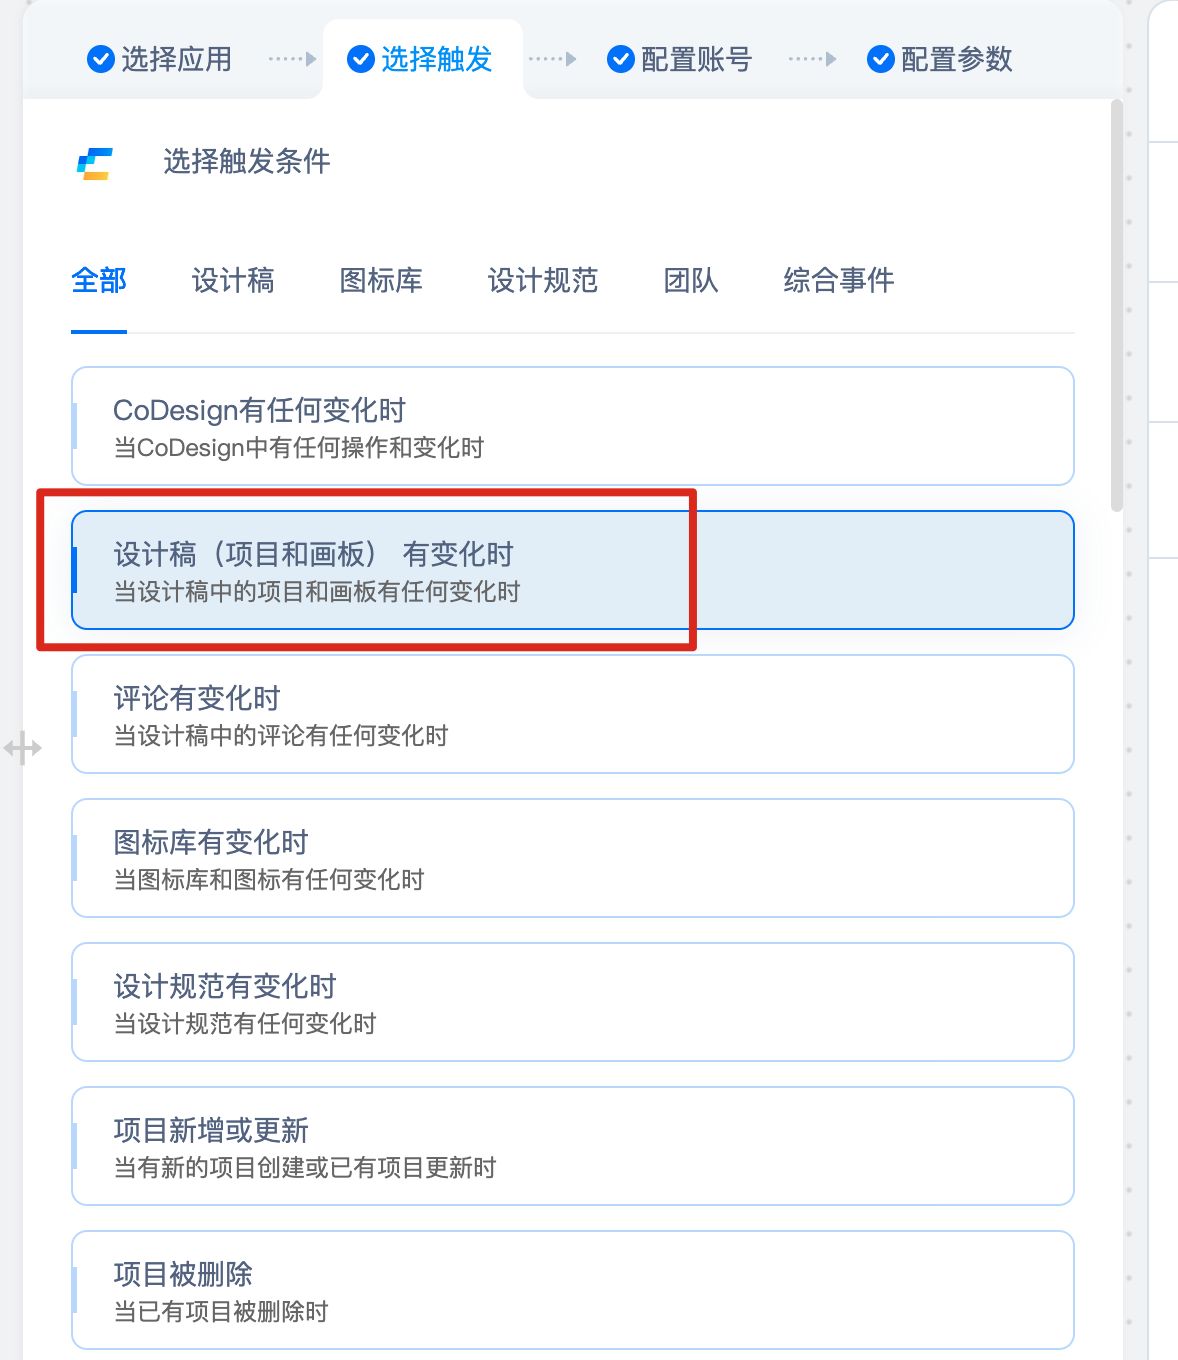Open the 设计规范 filter tab
Viewport: 1178px width, 1360px height.
541,281
